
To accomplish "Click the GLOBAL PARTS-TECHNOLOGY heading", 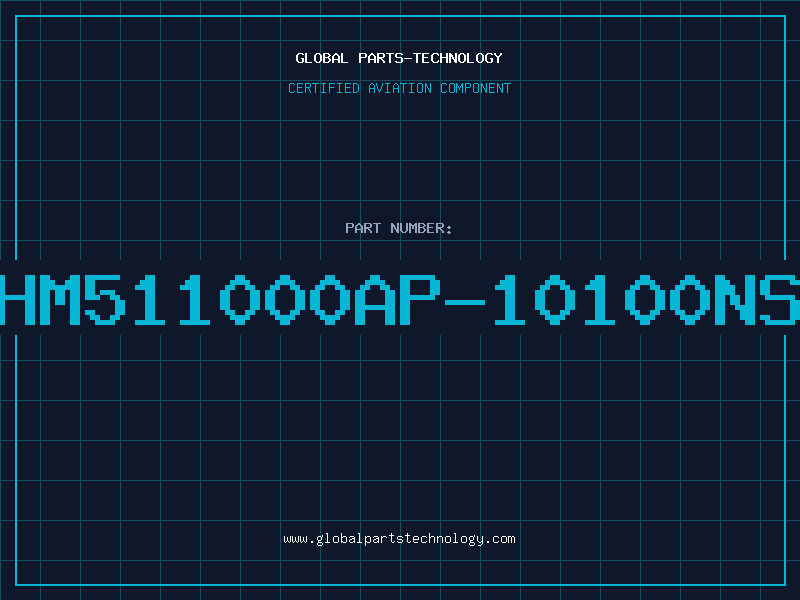I will click(399, 58).
